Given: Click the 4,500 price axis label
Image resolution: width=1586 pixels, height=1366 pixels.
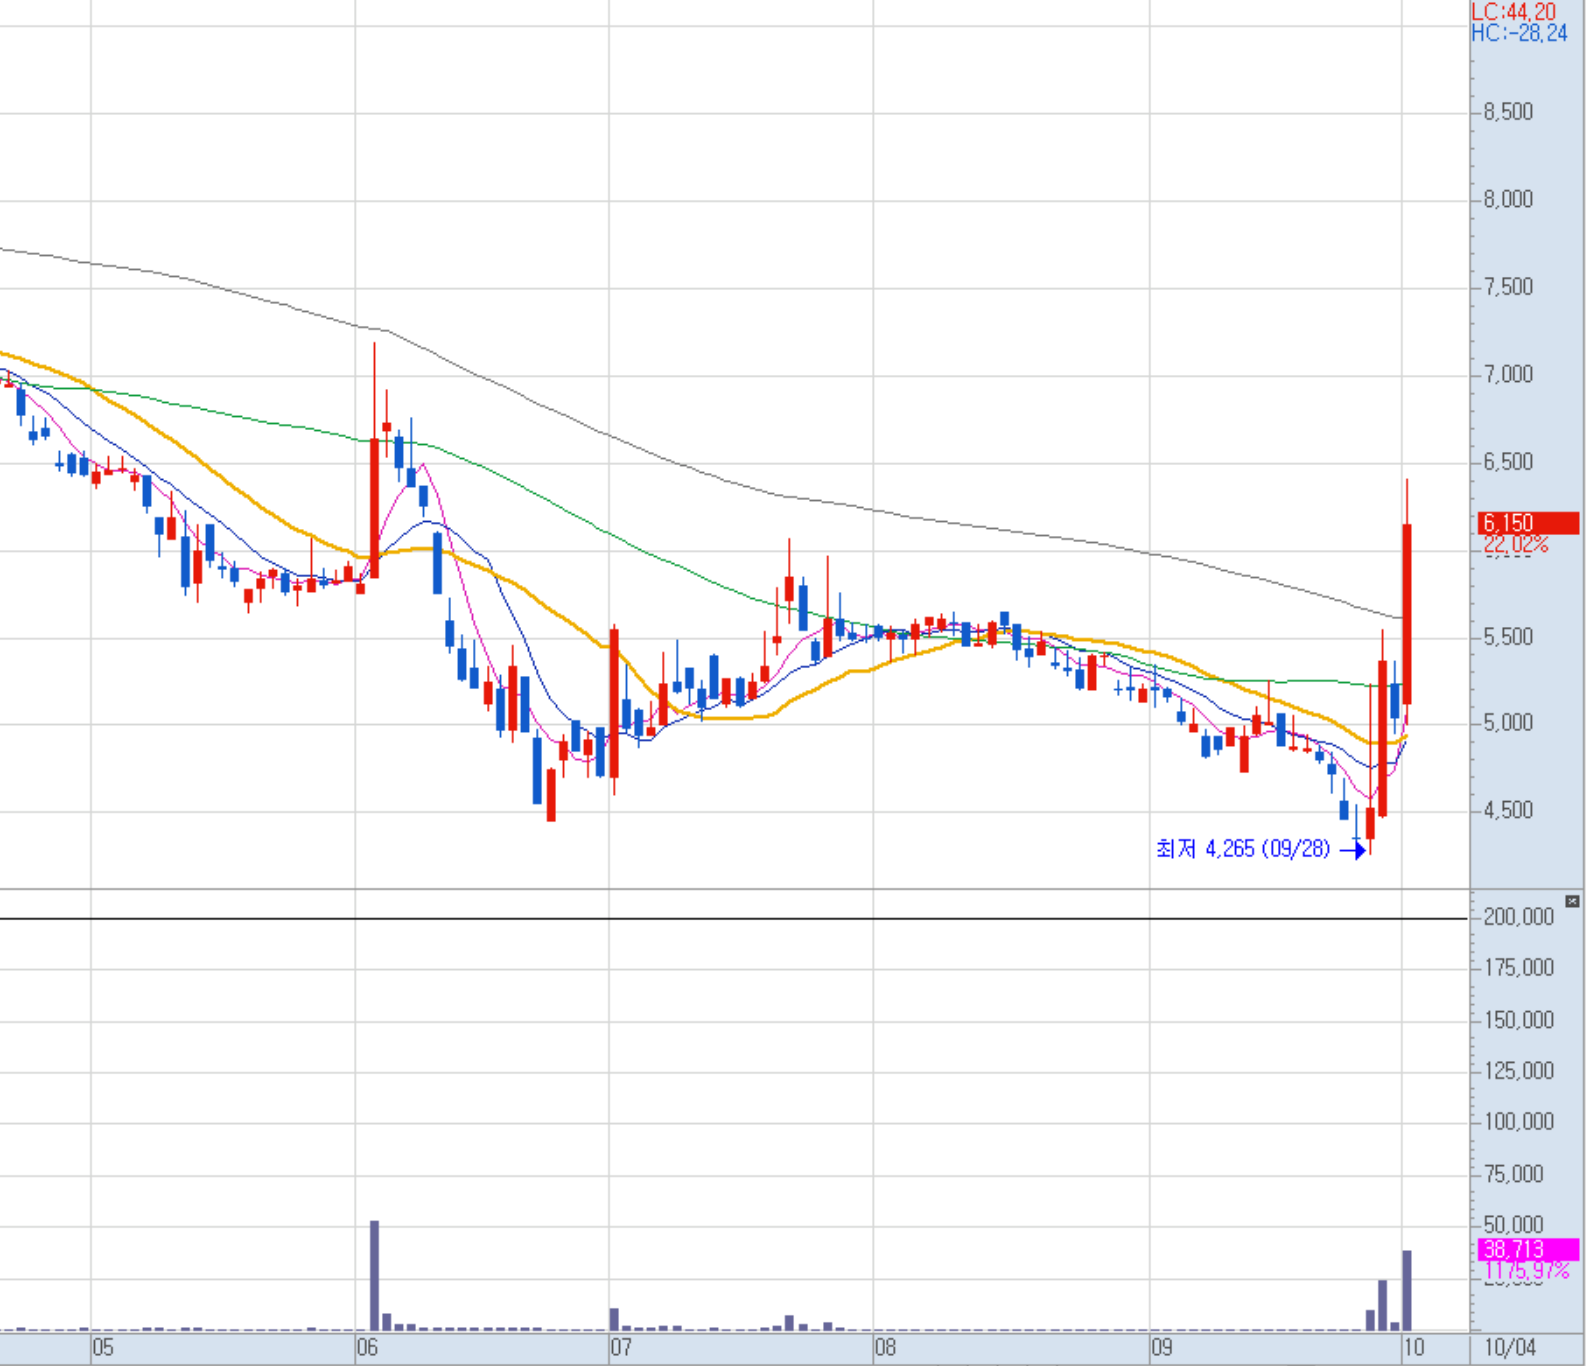Looking at the screenshot, I should pos(1508,810).
